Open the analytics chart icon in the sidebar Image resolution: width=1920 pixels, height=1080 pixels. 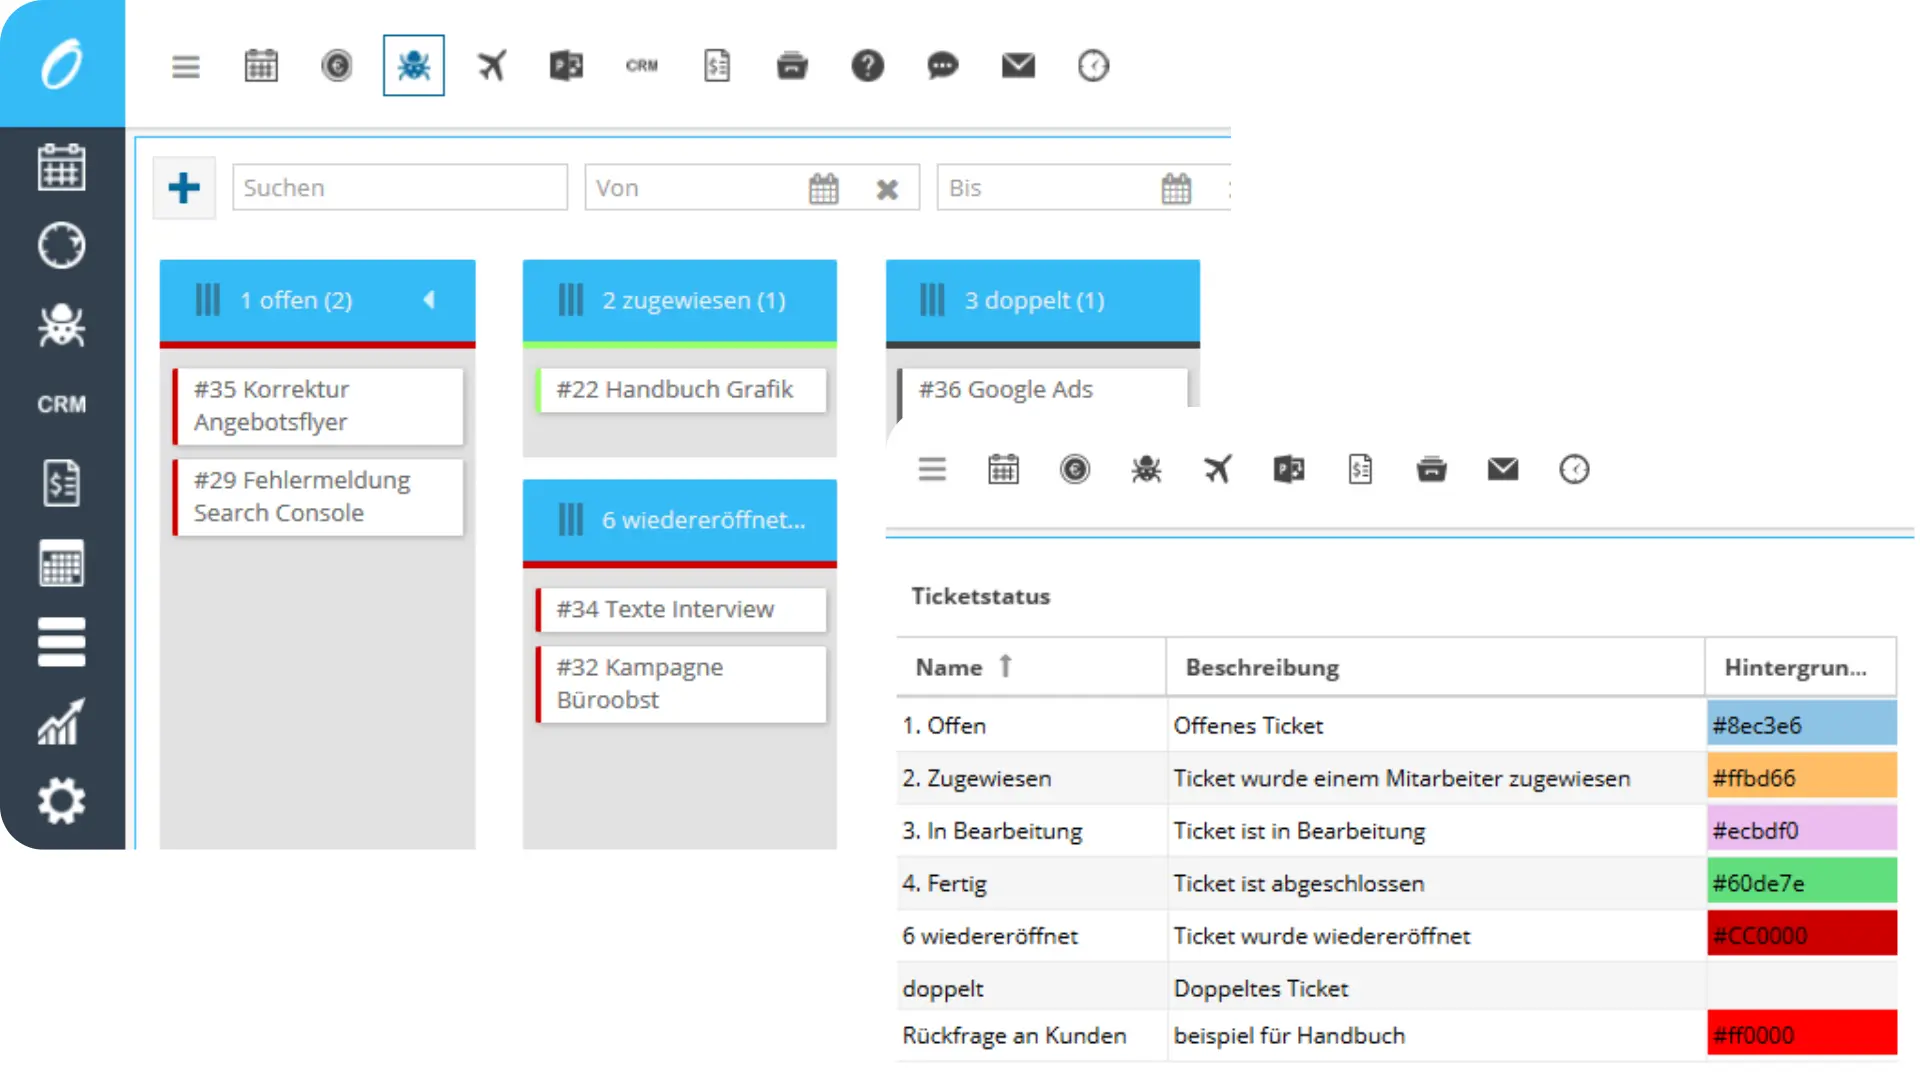coord(62,721)
